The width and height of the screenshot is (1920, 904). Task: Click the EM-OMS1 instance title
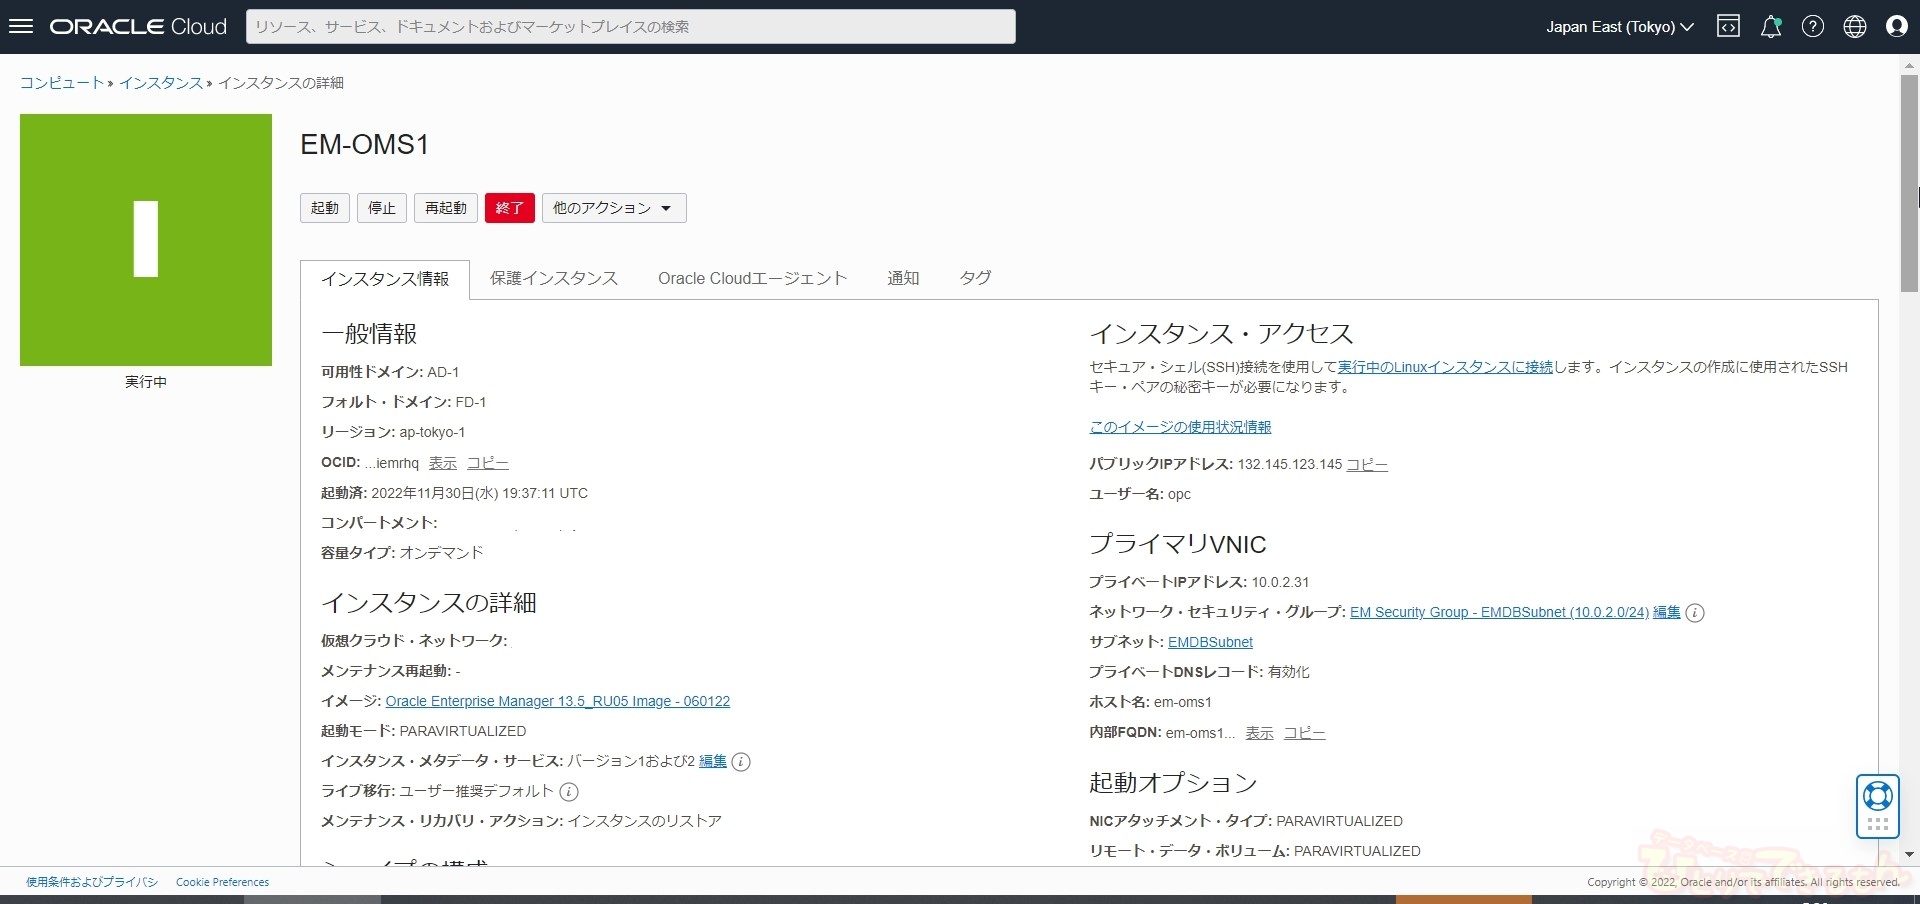point(365,145)
